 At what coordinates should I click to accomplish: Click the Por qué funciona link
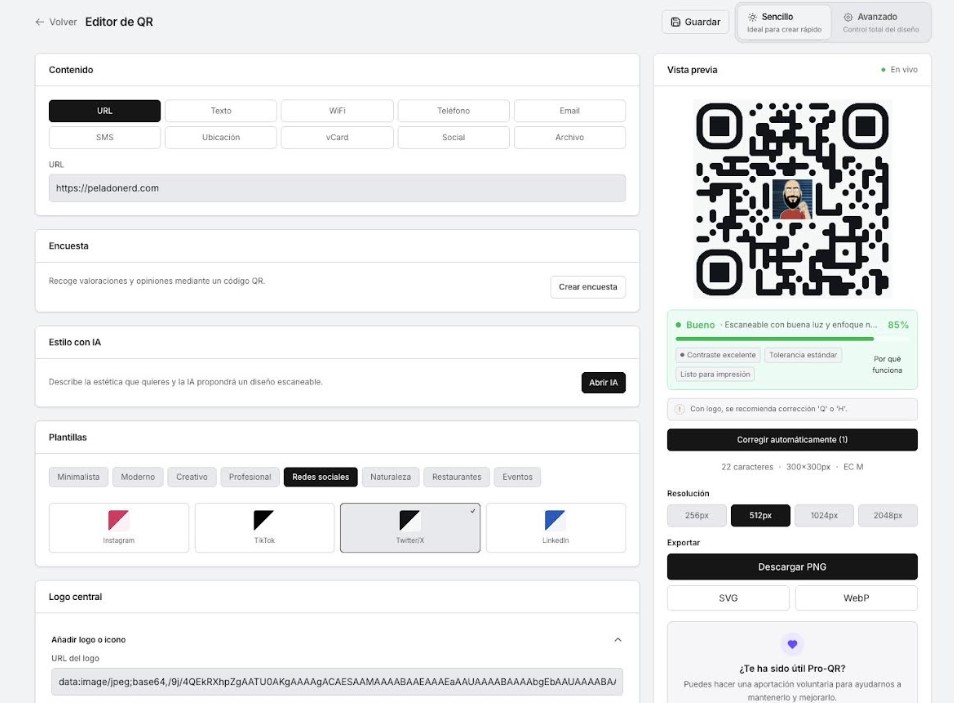click(887, 365)
